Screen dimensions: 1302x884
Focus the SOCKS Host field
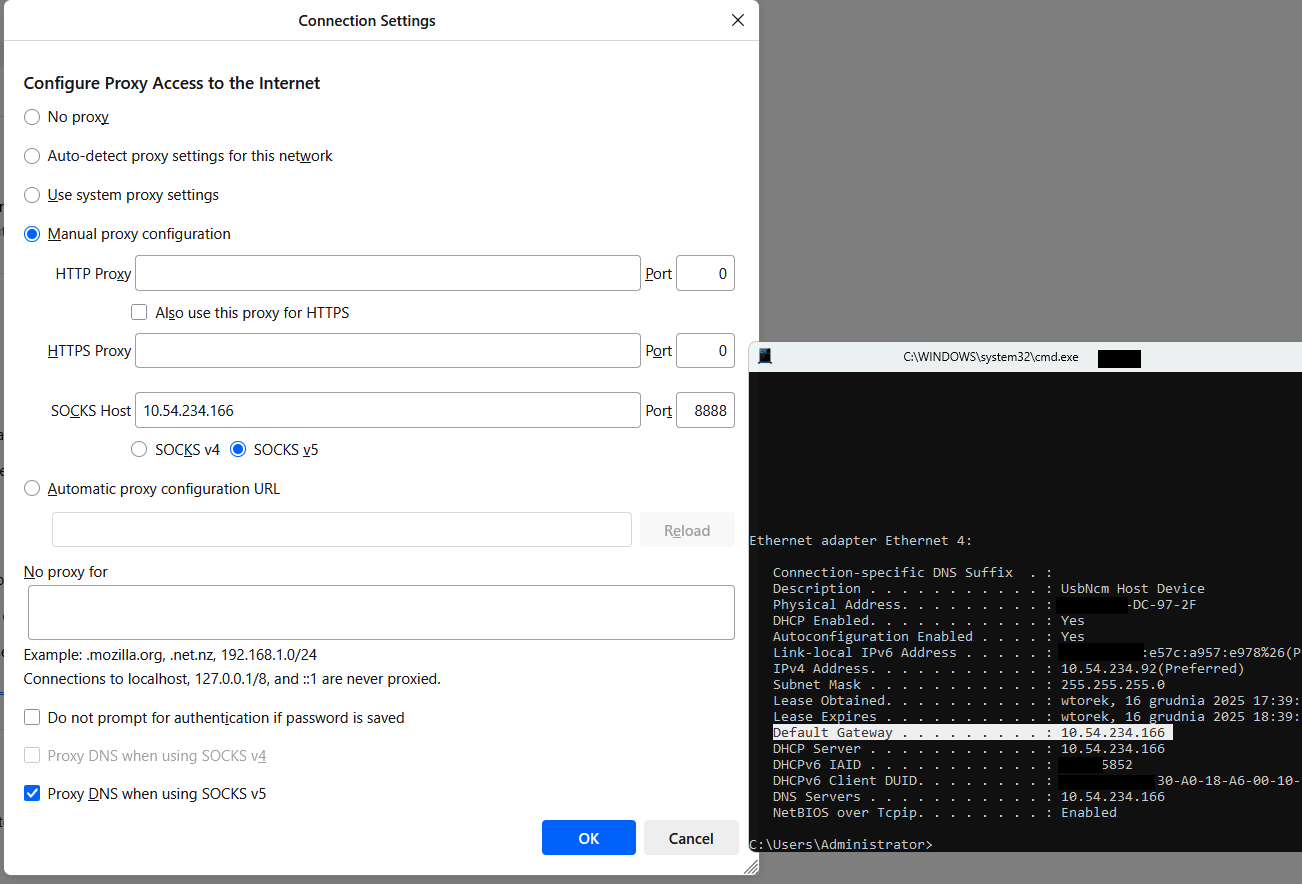tap(387, 410)
